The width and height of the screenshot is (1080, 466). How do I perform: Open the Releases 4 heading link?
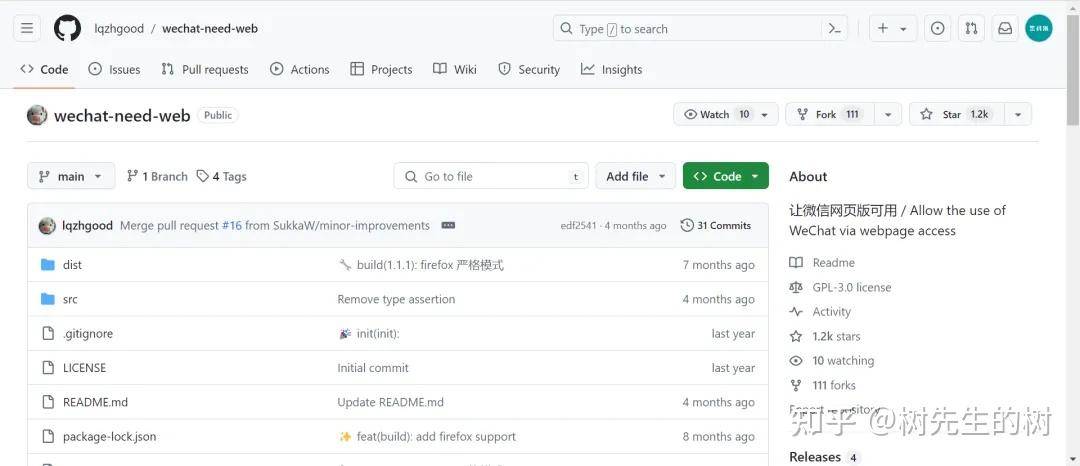coord(823,457)
